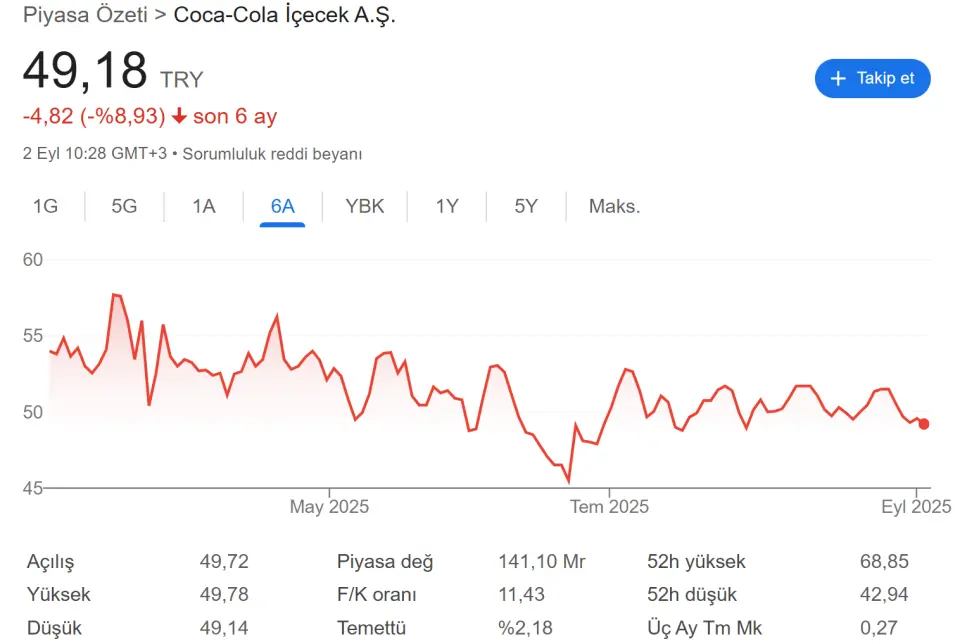Show the 5Y chart range
This screenshot has height=644, width=960.
coord(526,206)
